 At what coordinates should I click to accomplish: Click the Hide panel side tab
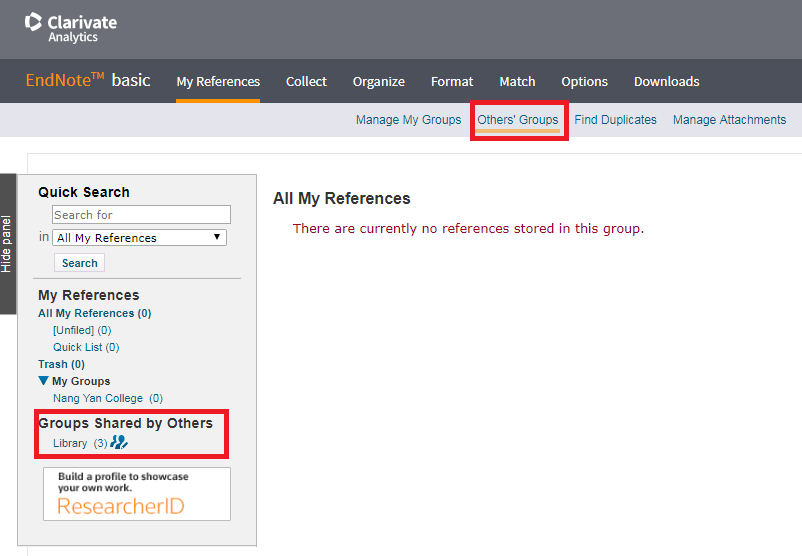coord(8,244)
